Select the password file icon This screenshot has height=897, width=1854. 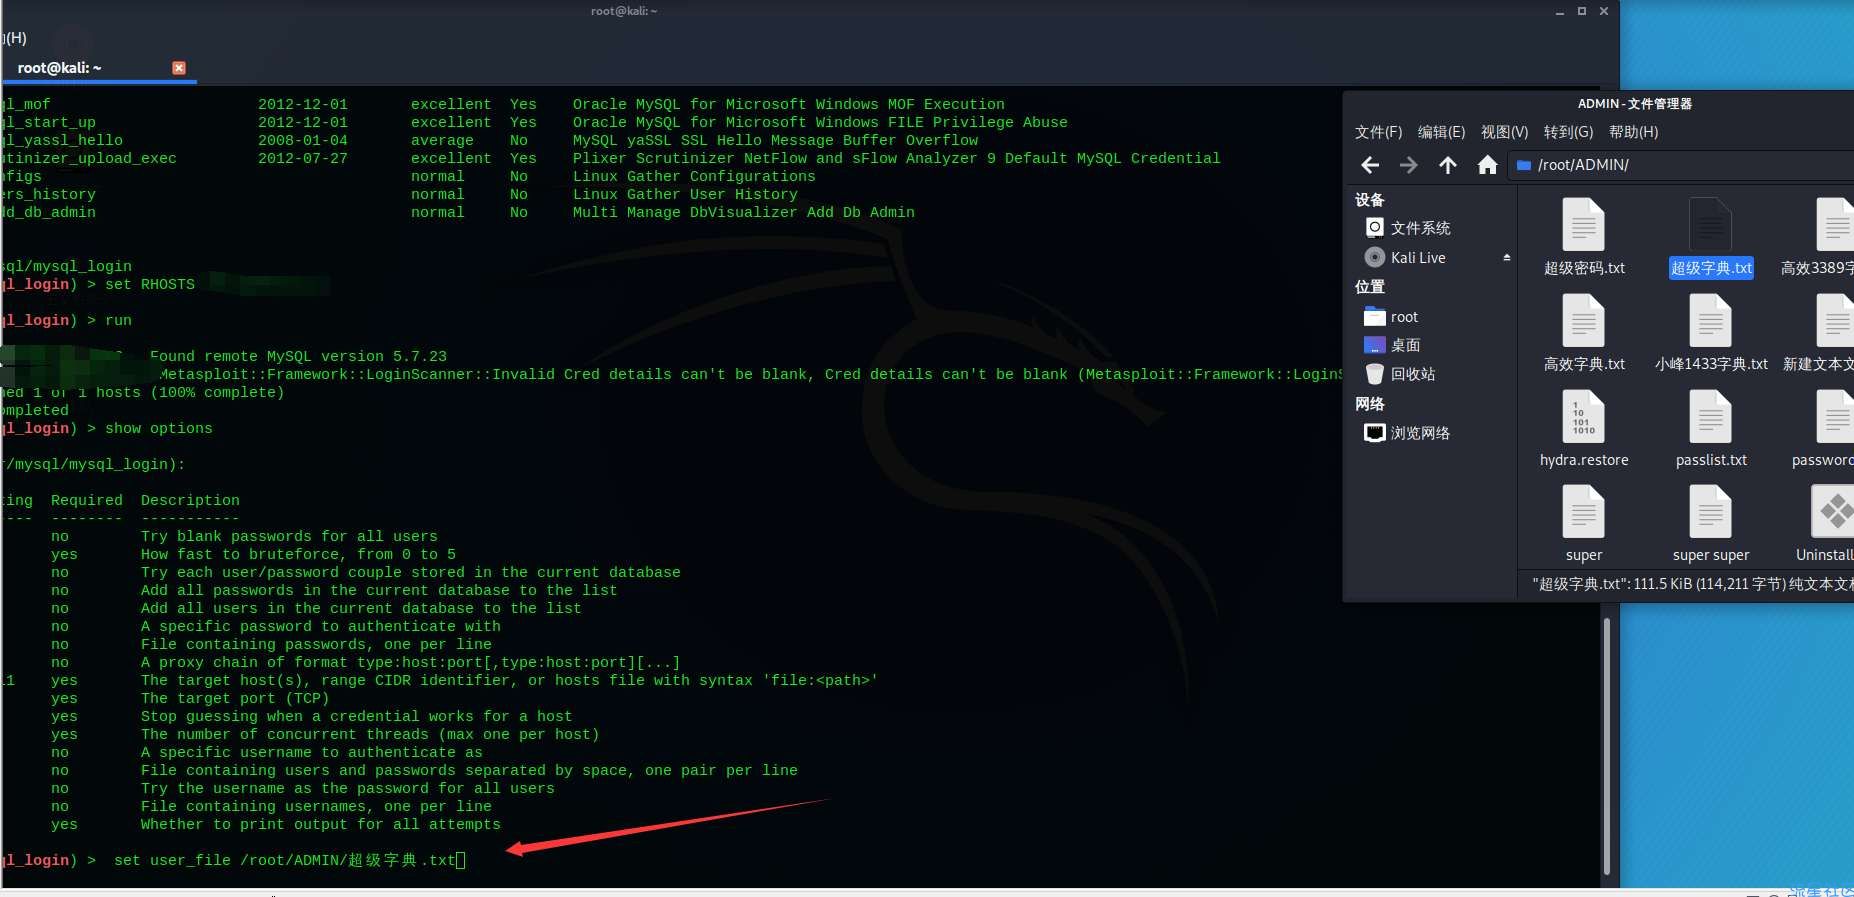(1836, 416)
